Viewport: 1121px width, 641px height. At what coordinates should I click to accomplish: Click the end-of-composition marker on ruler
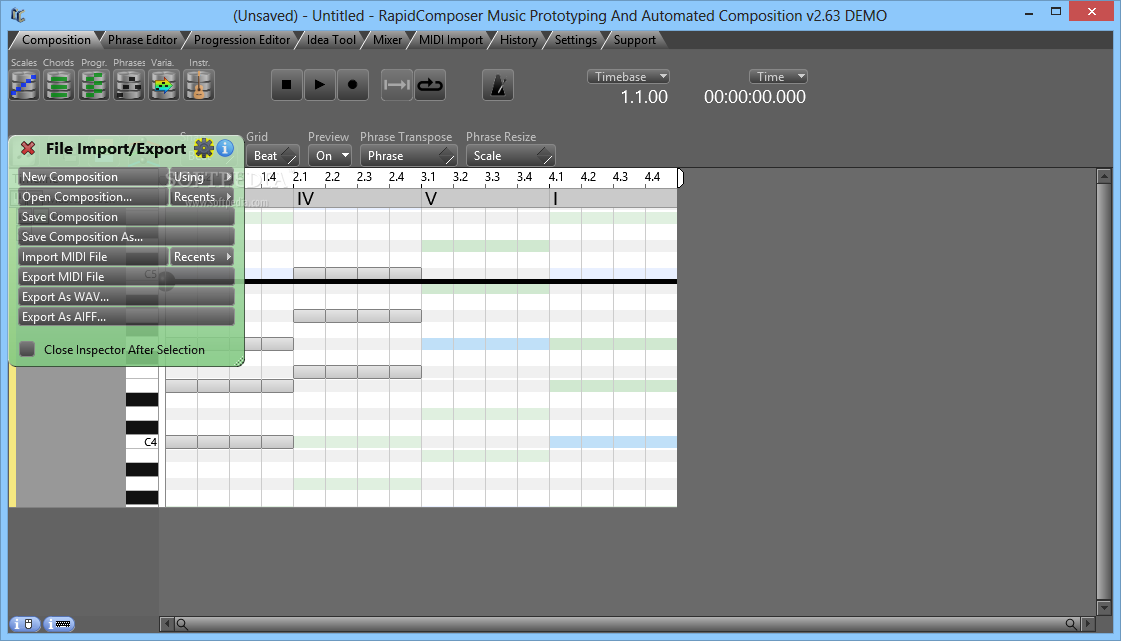pyautogui.click(x=680, y=178)
